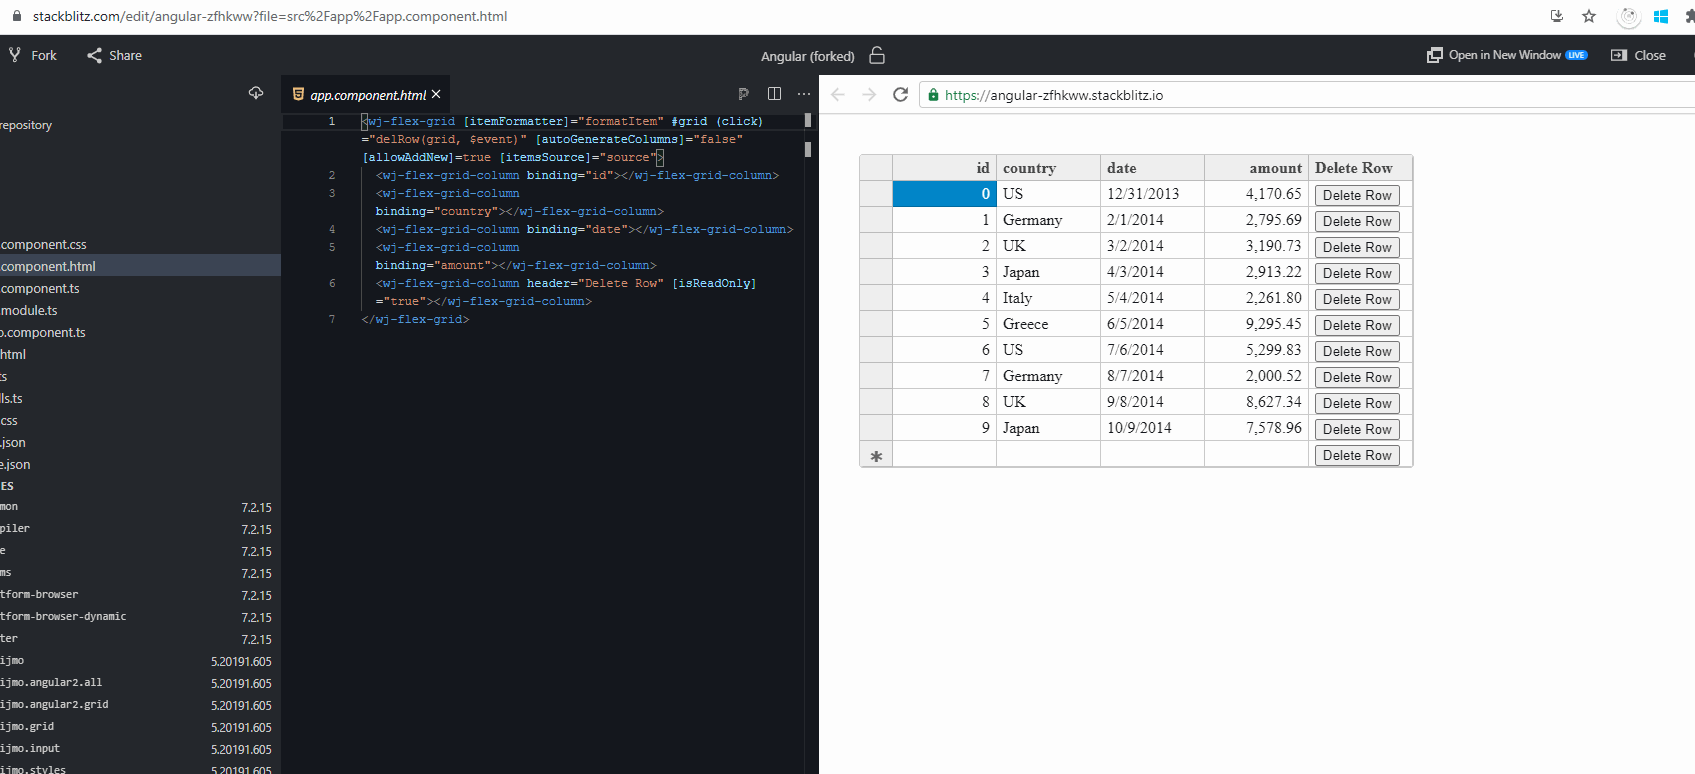Image resolution: width=1695 pixels, height=774 pixels.
Task: Click Delete Row in the new-row line
Action: [1357, 455]
